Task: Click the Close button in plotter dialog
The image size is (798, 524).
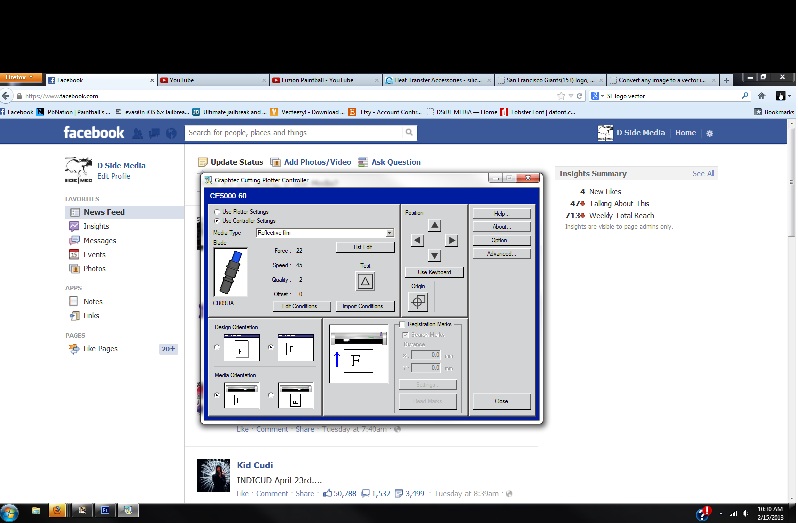Action: tap(502, 401)
